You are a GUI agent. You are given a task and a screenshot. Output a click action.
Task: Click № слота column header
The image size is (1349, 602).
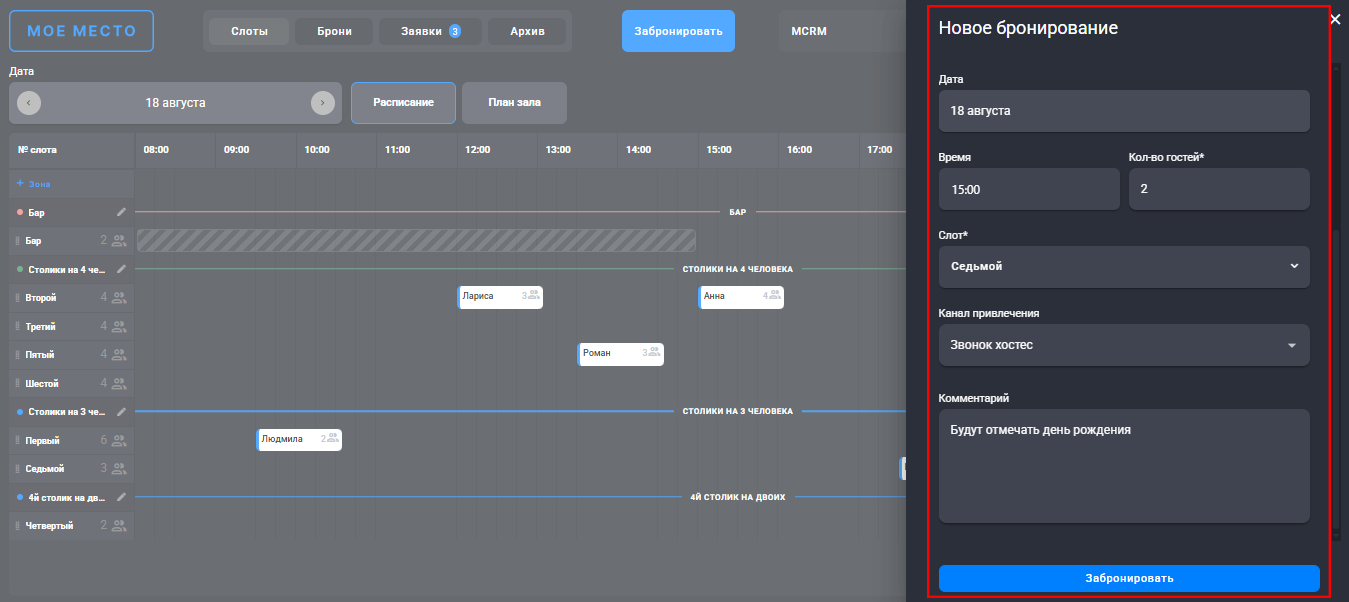click(37, 150)
